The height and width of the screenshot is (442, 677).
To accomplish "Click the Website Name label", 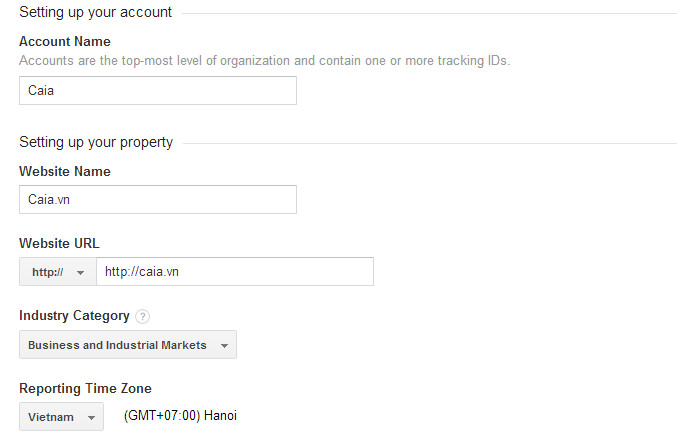I will coord(65,171).
